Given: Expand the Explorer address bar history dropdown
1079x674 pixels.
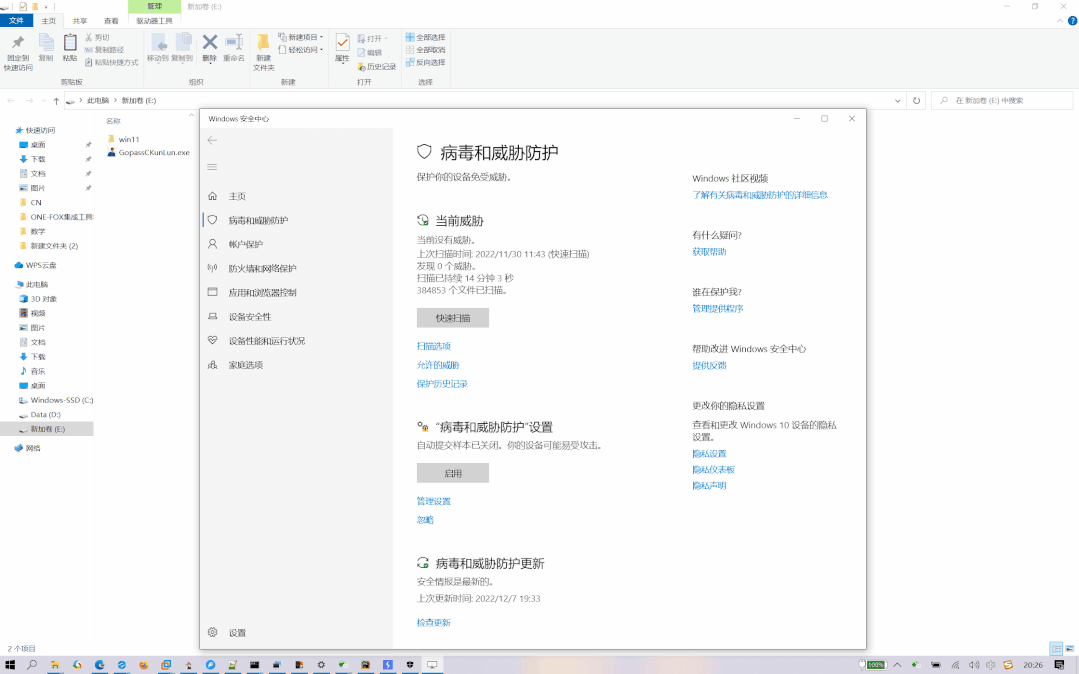Looking at the screenshot, I should coord(897,101).
